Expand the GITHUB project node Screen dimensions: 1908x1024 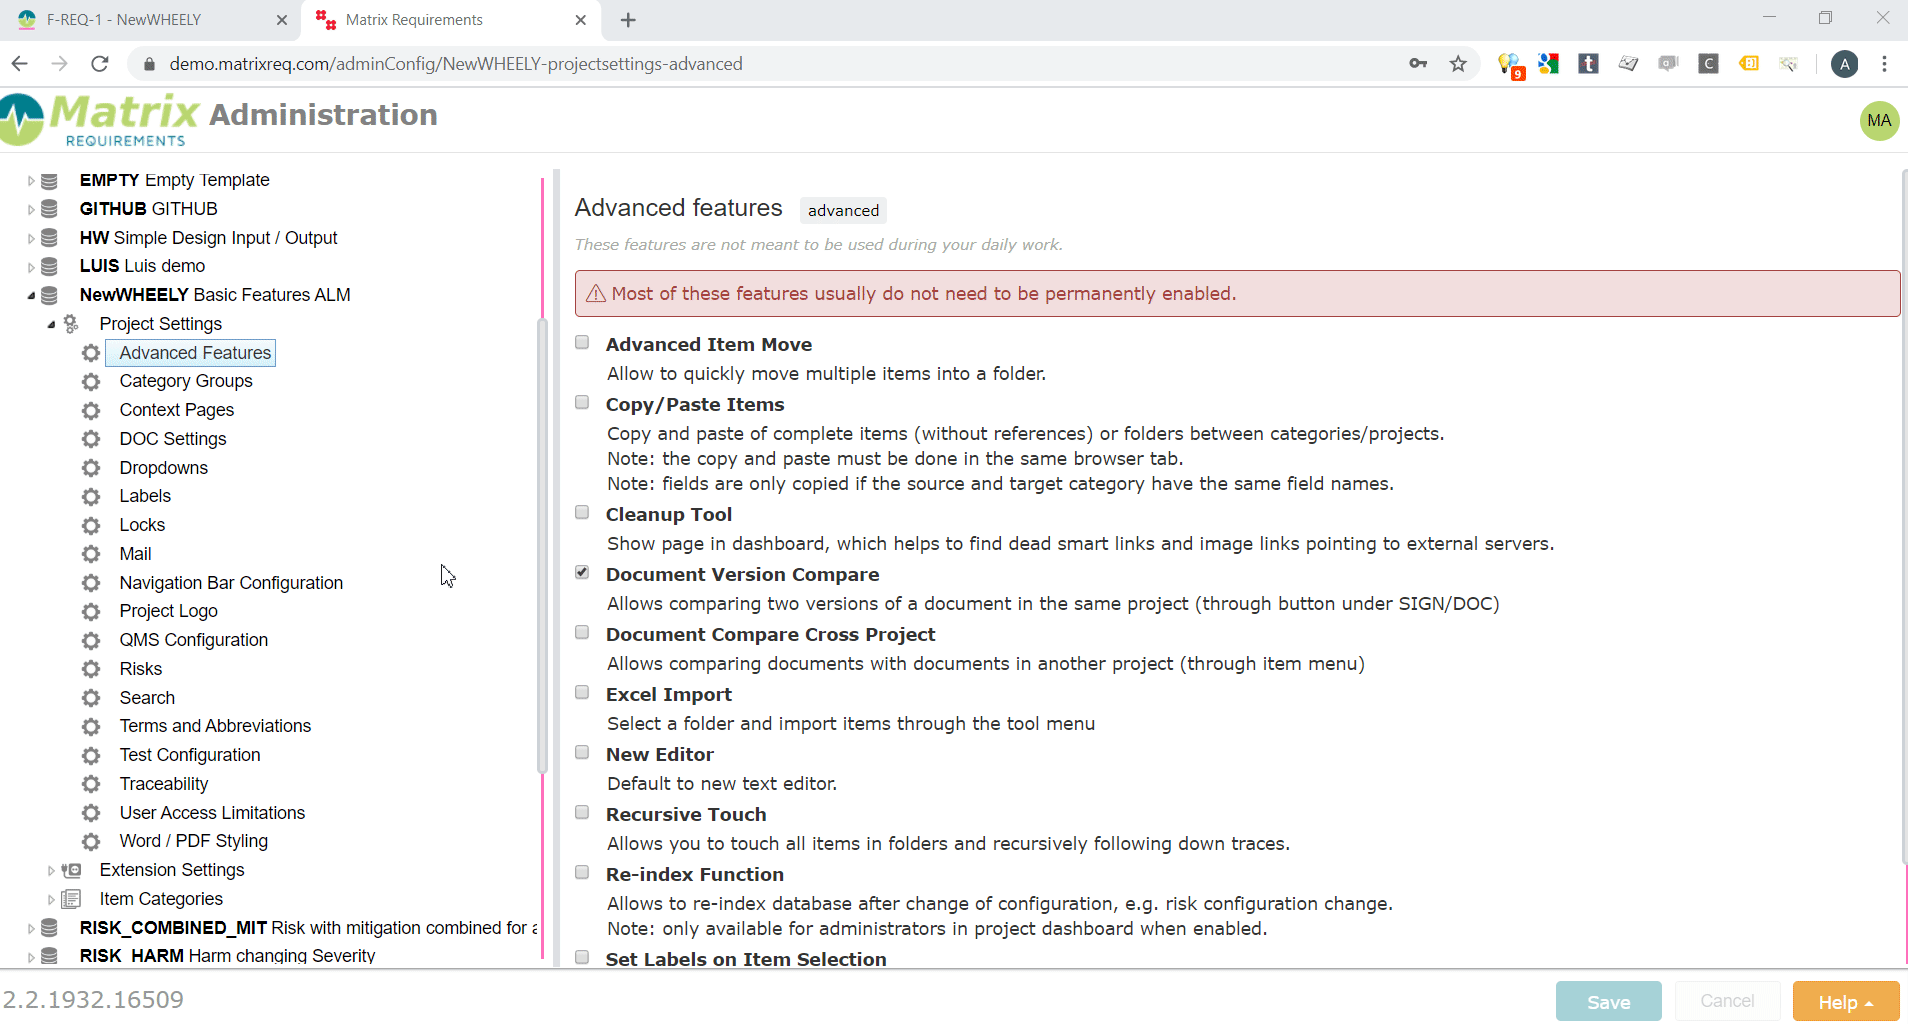(x=31, y=210)
